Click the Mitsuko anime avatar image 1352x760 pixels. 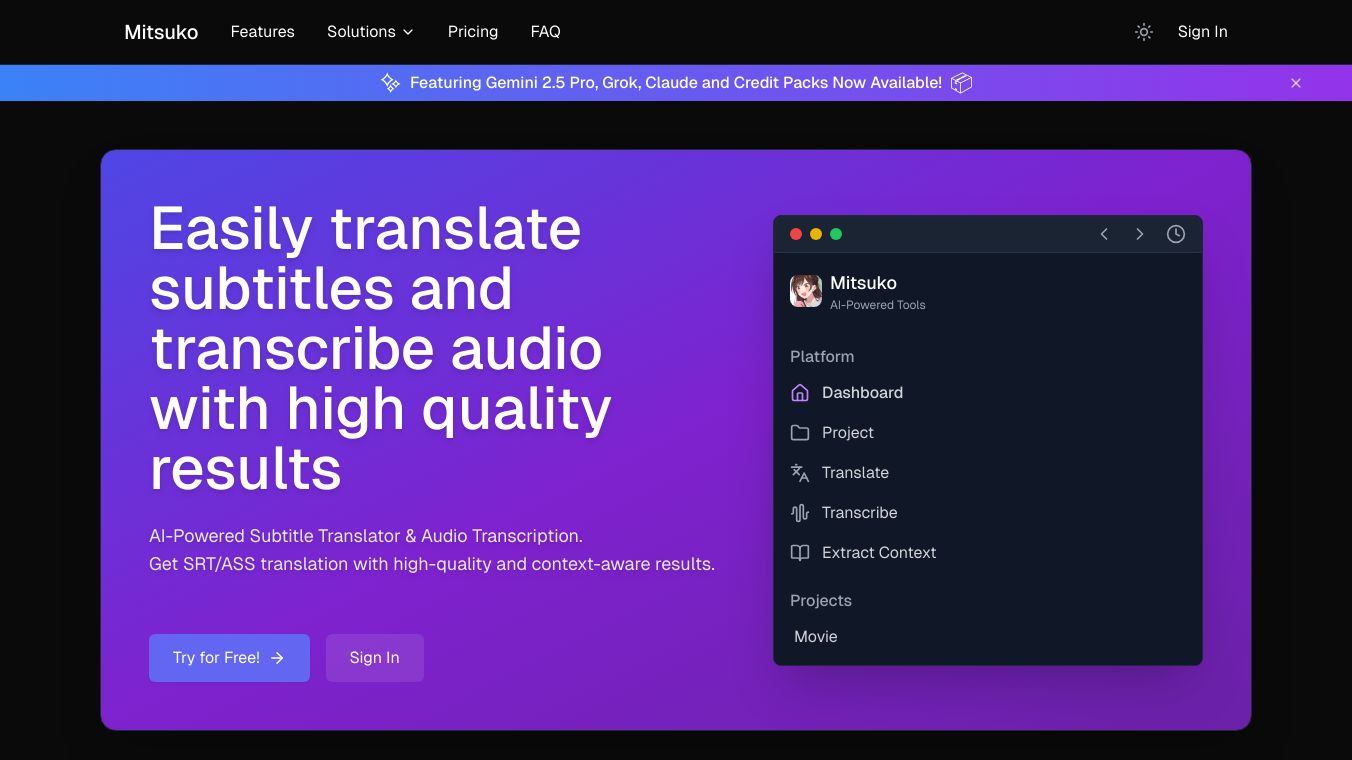pyautogui.click(x=806, y=291)
